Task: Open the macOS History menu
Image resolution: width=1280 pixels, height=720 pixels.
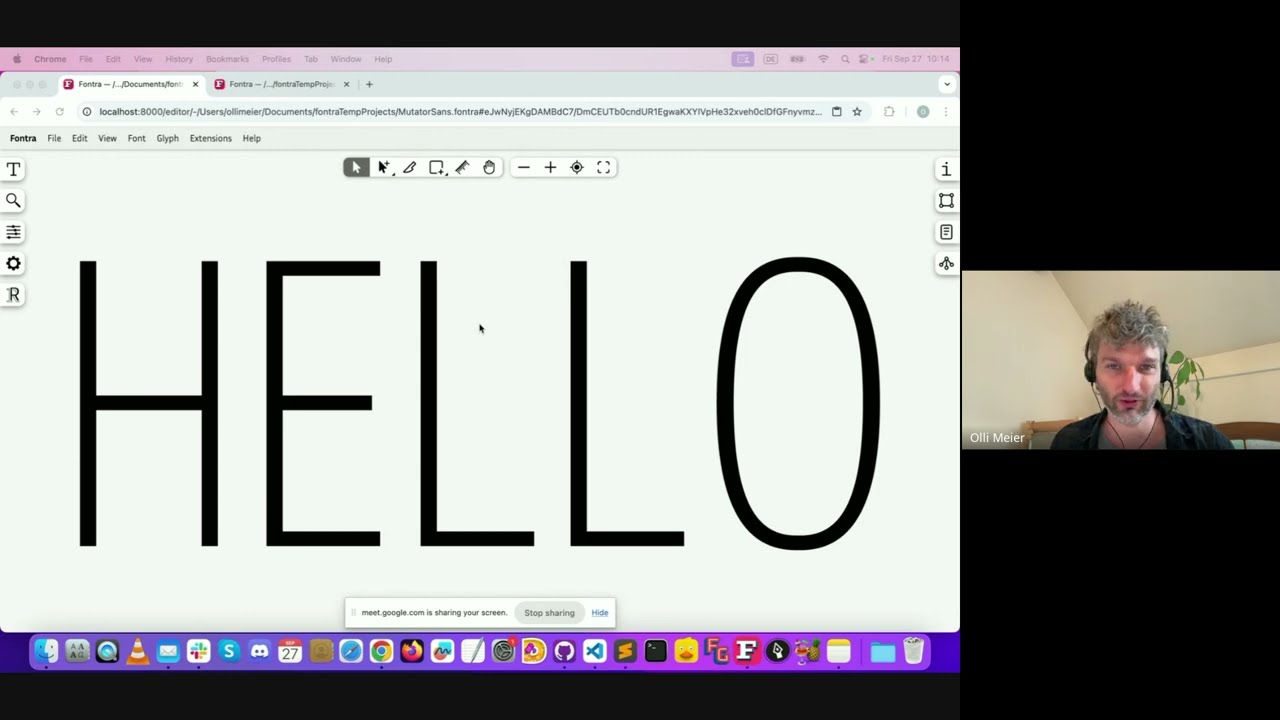Action: click(179, 59)
